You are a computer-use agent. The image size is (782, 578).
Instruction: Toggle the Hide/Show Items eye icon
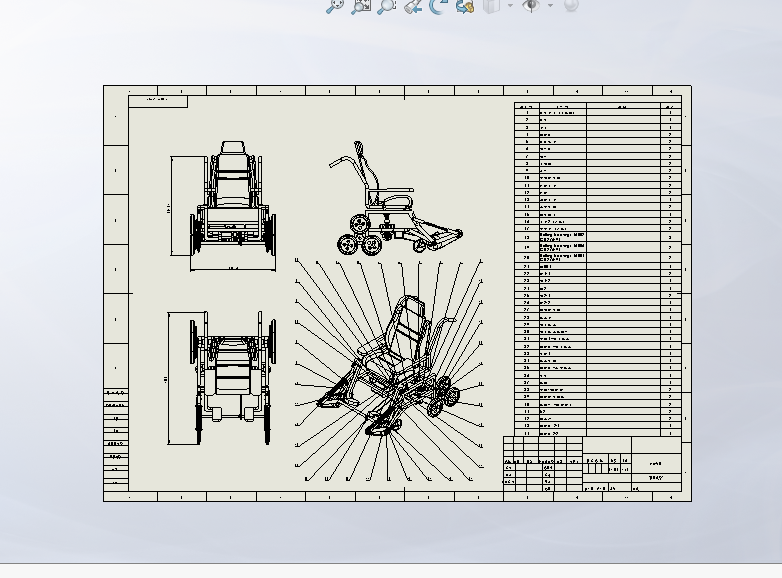tap(531, 6)
